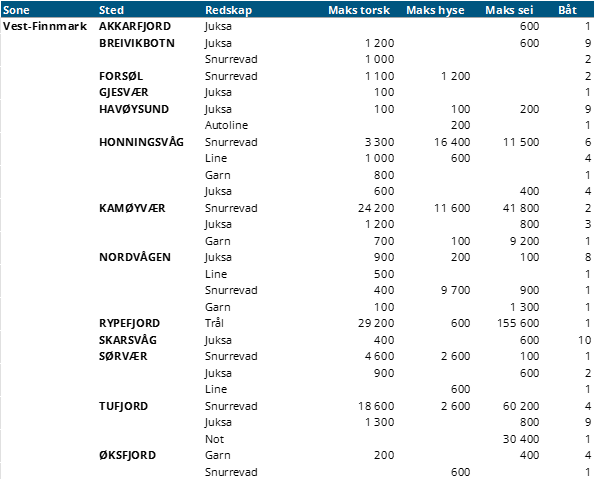The height and width of the screenshot is (480, 595).
Task: Select the 16 400 Maks hyse value
Action: pyautogui.click(x=452, y=142)
